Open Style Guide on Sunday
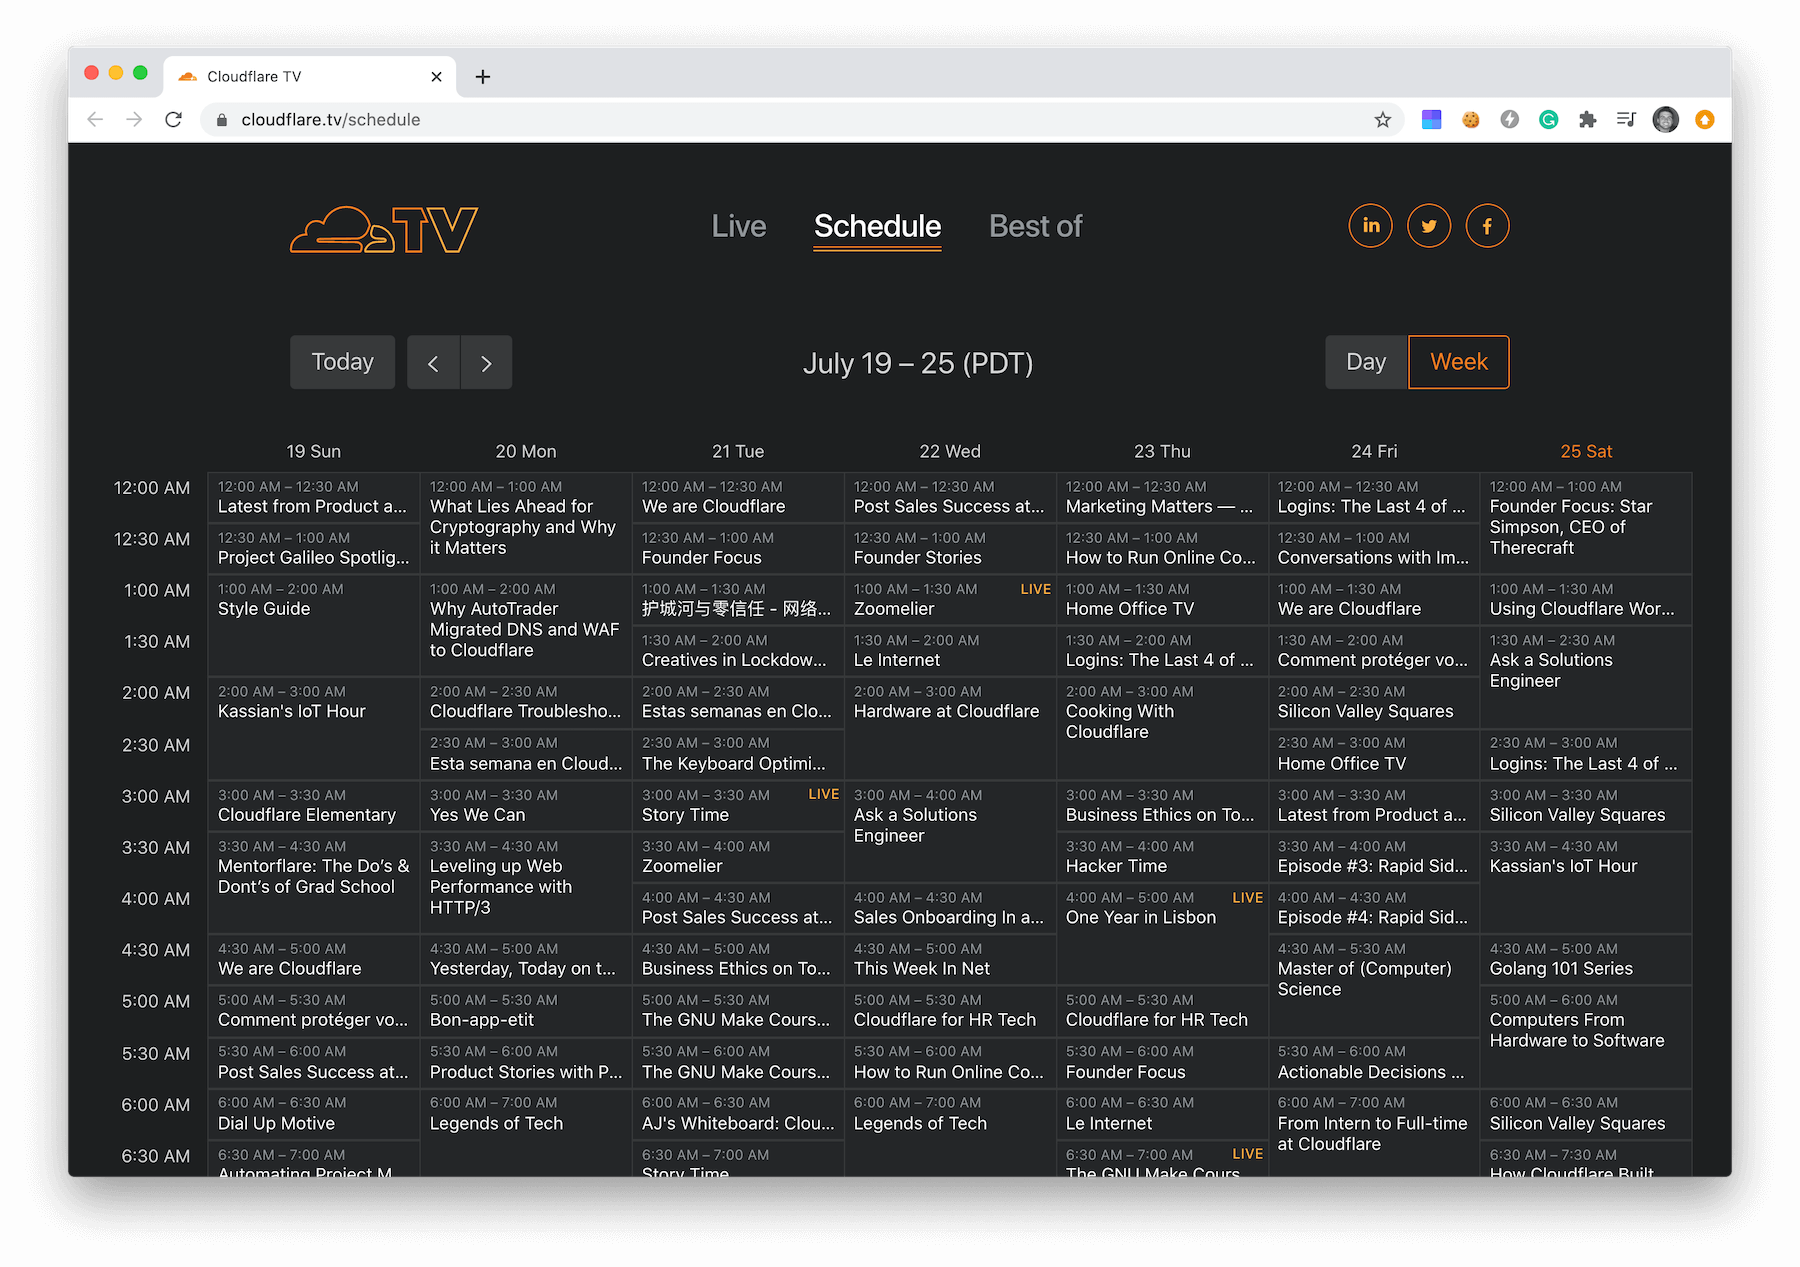 pos(313,626)
